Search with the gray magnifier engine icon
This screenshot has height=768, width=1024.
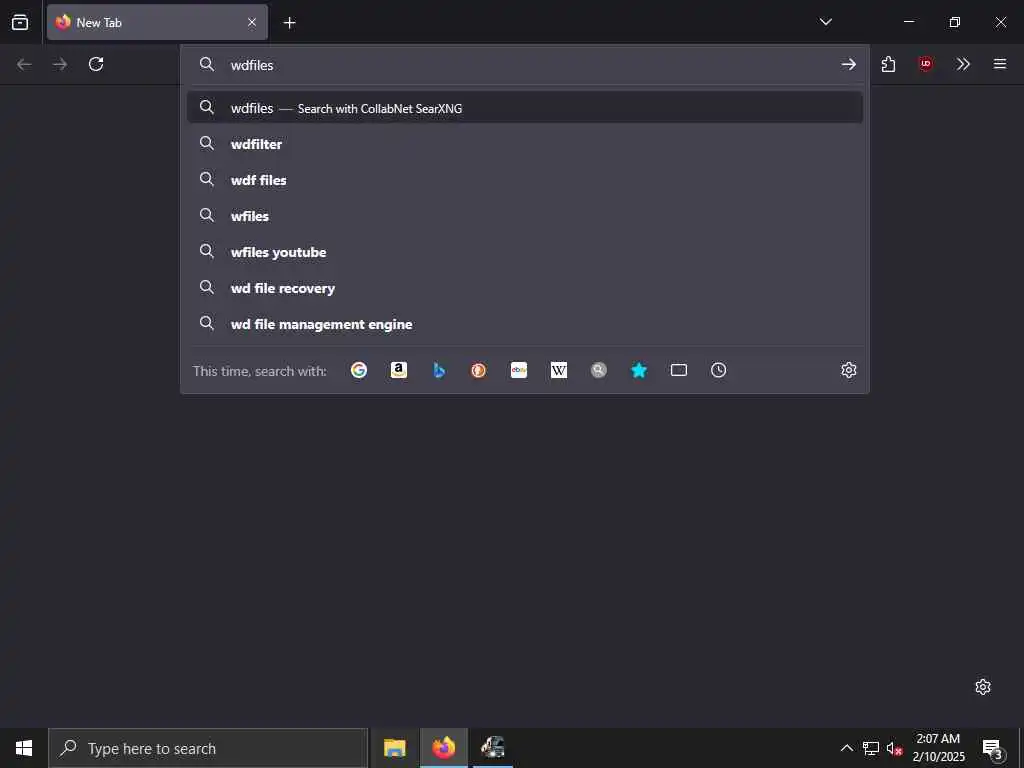point(598,370)
